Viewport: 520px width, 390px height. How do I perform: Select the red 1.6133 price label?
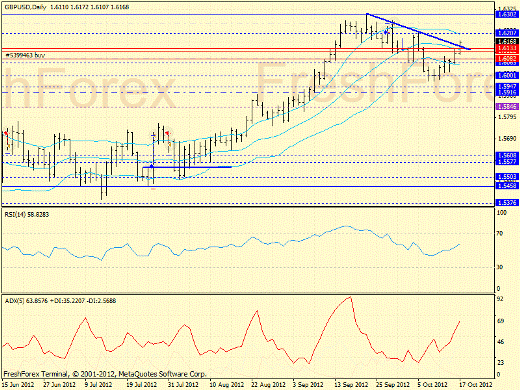click(x=507, y=49)
